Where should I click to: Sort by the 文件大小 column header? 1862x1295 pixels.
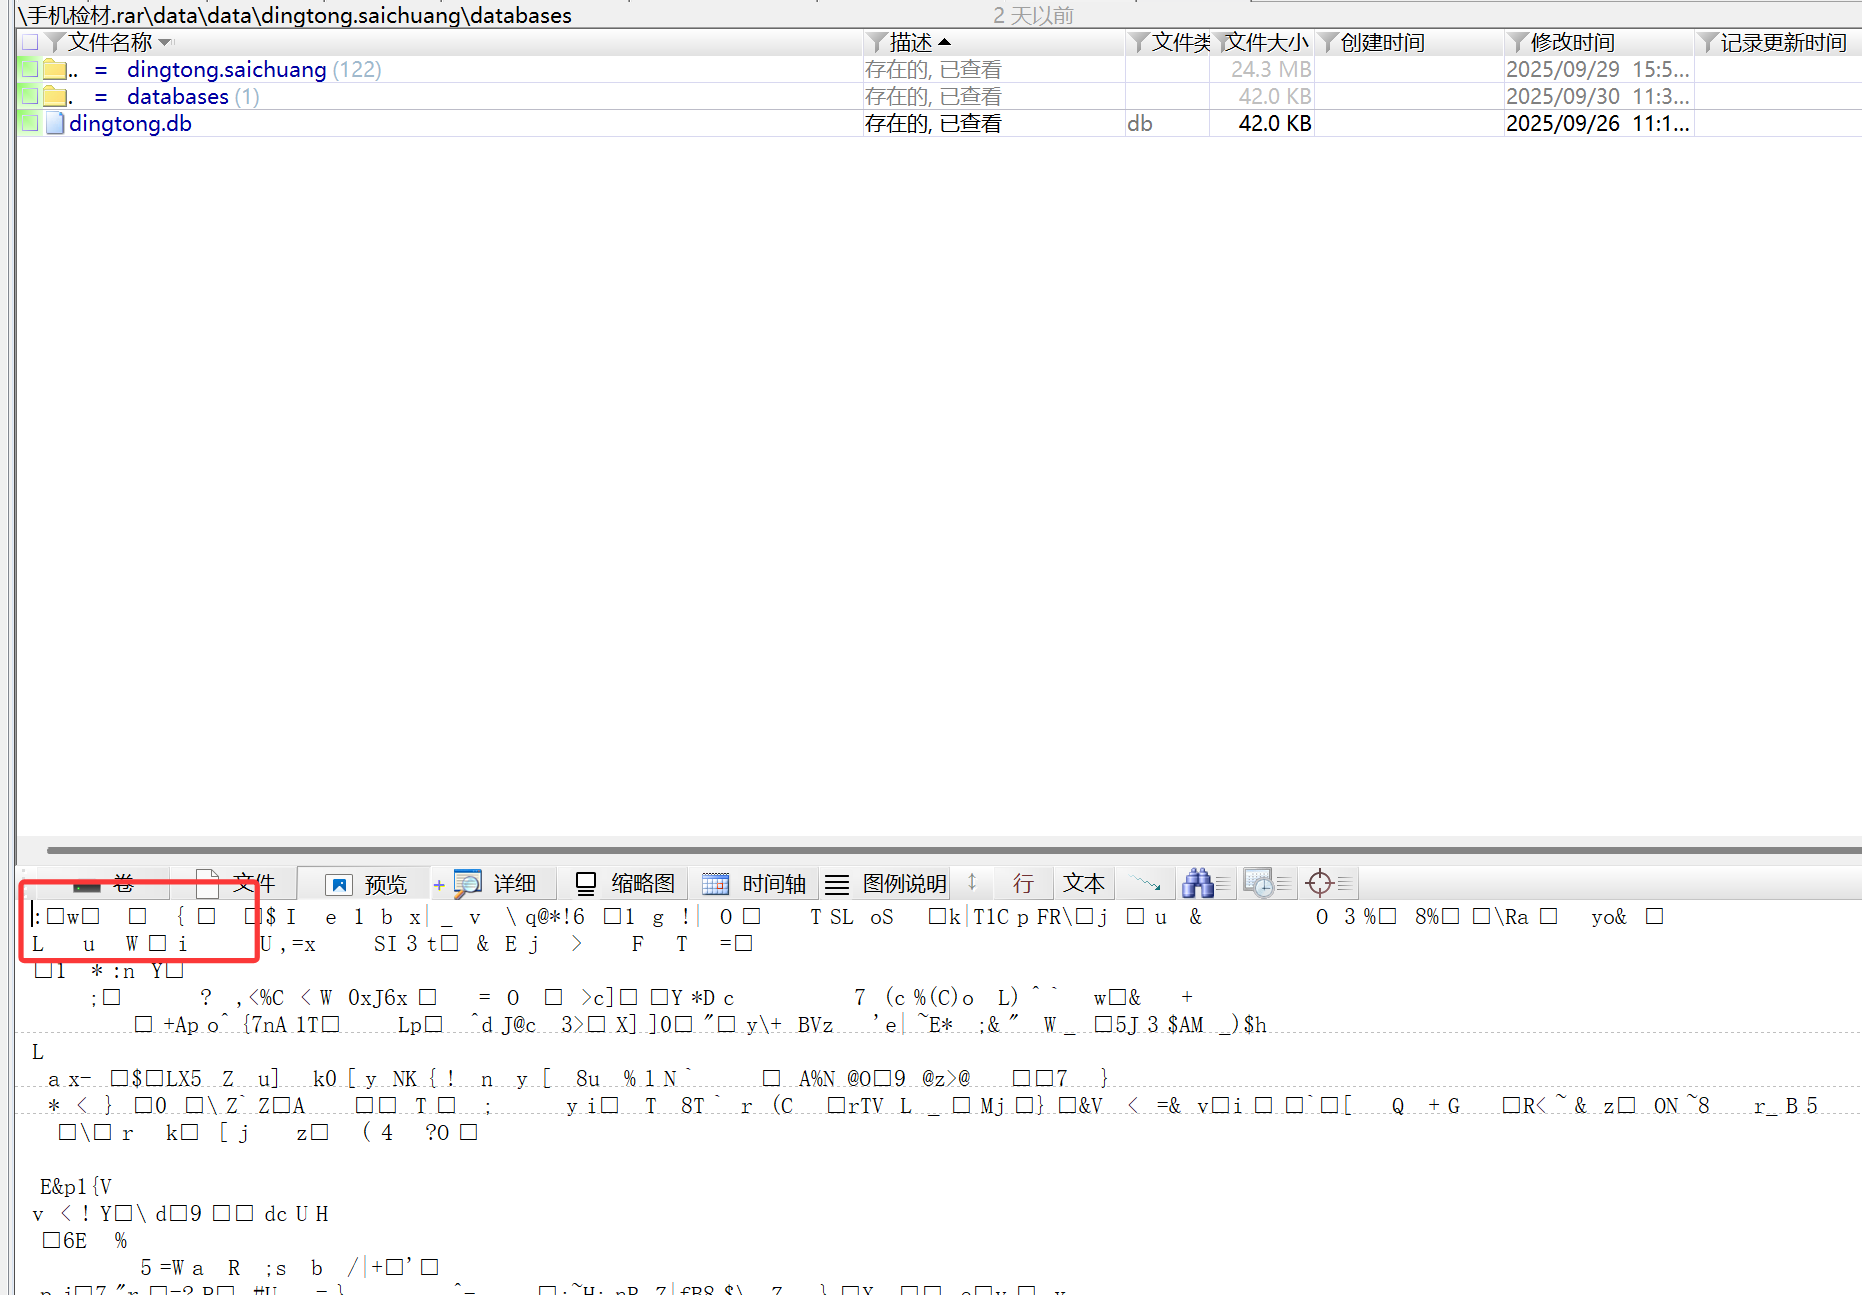[x=1267, y=42]
